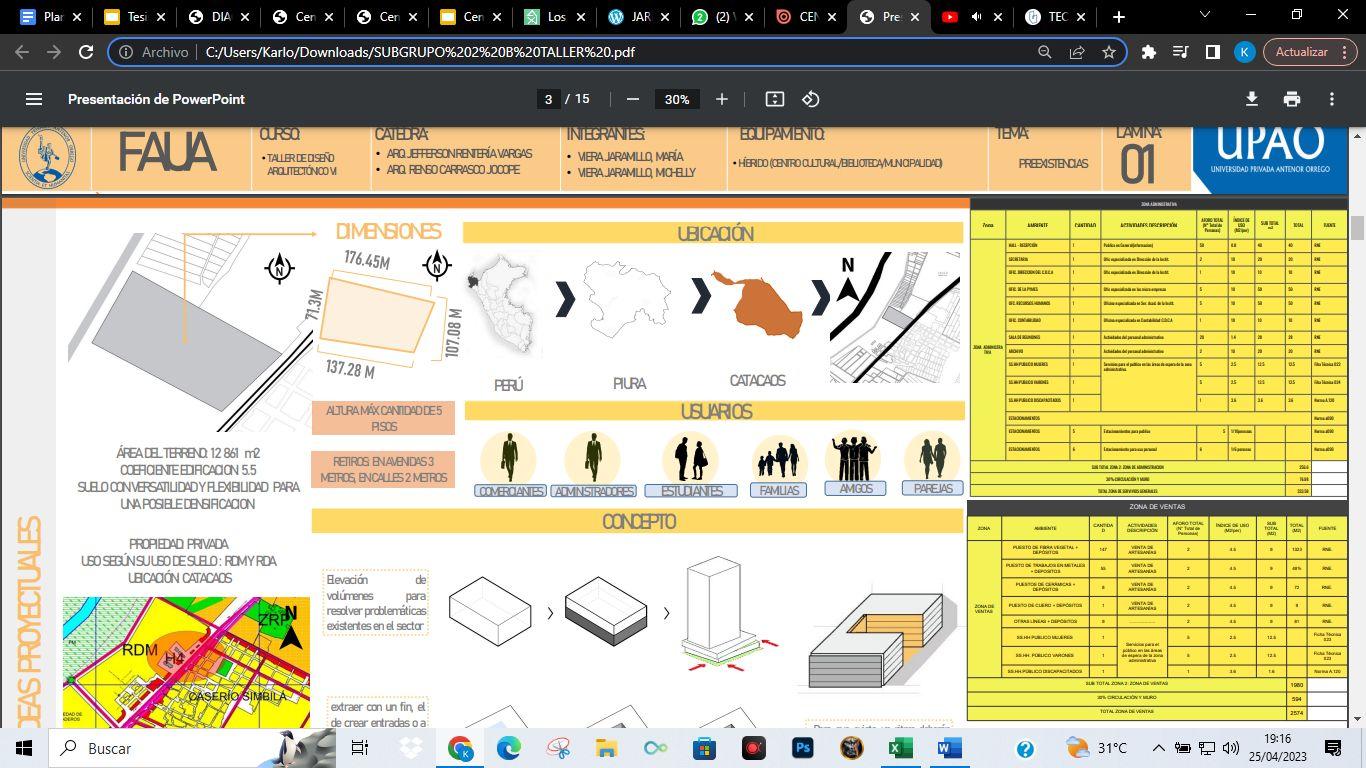Viewport: 1366px width, 768px height.
Task: Open Microsoft Edge from the taskbar
Action: tap(509, 748)
